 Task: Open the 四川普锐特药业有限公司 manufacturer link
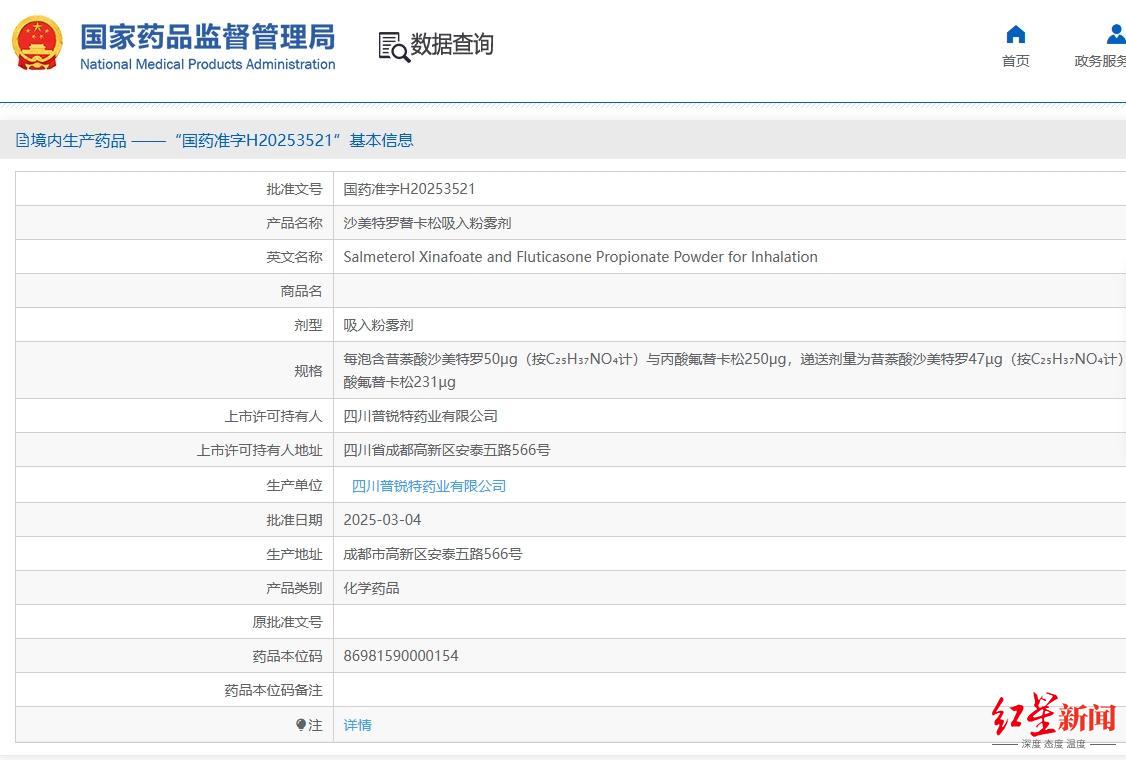(x=428, y=485)
